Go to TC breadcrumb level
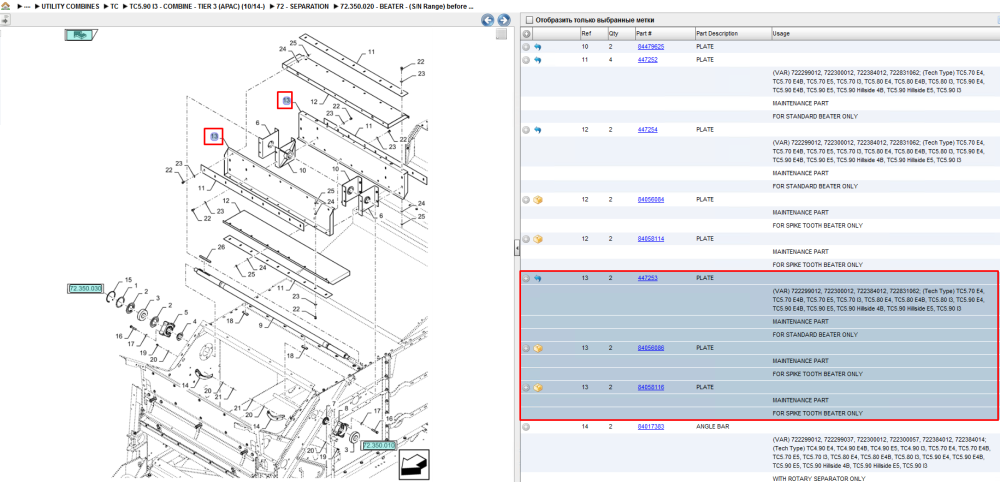1000x482 pixels. tap(114, 6)
